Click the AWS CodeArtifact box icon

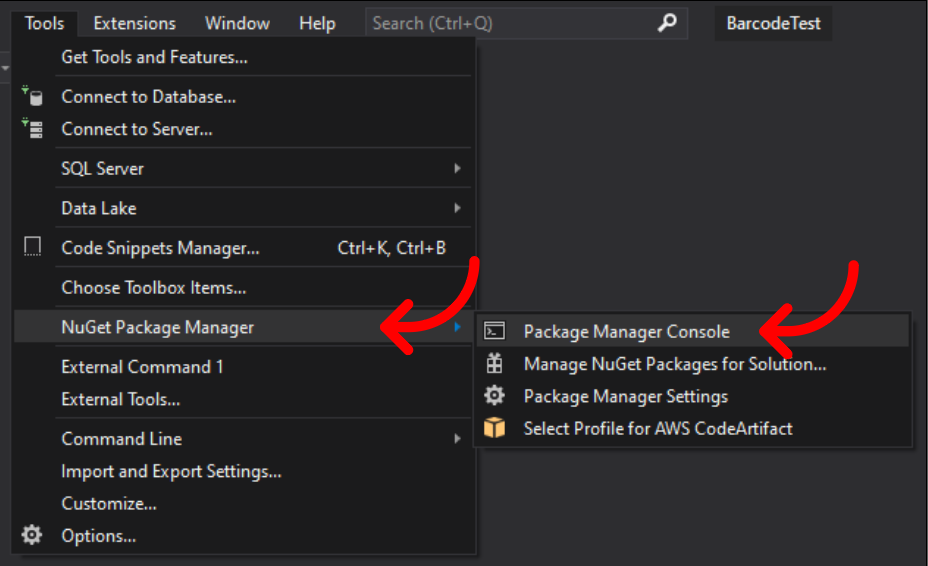click(495, 427)
